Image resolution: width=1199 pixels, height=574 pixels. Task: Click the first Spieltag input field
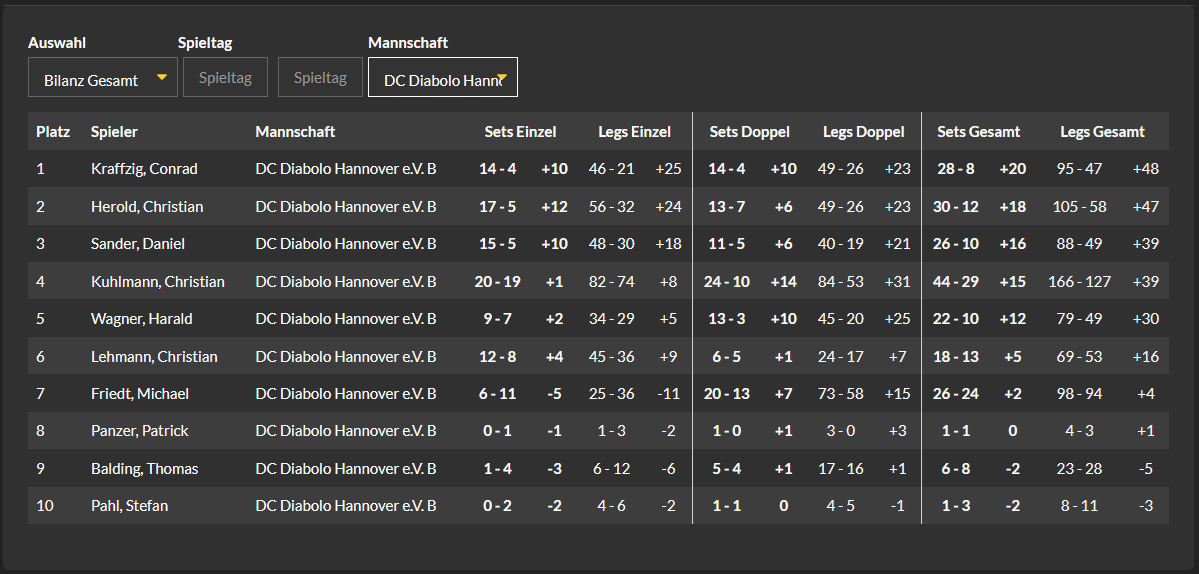click(226, 77)
